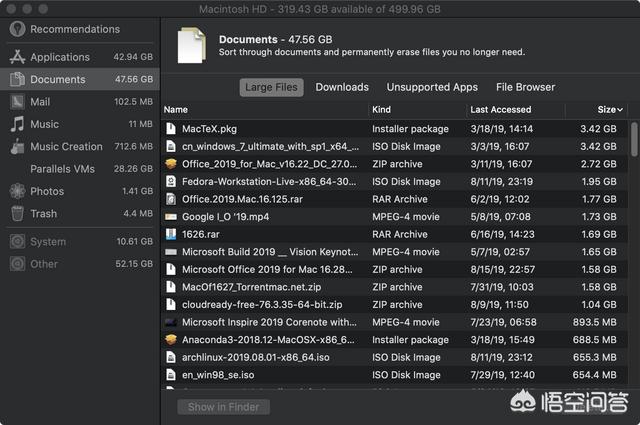Image resolution: width=640 pixels, height=425 pixels.
Task: Sort by the Kind column header
Action: [381, 109]
